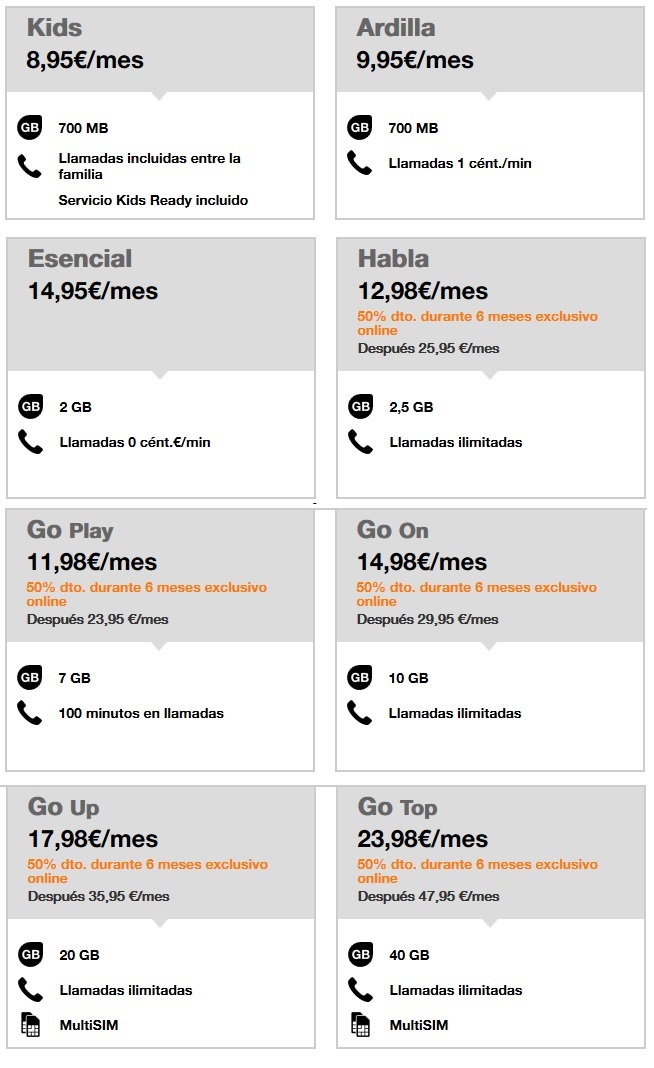Choose the Go Top plan title

pos(397,807)
